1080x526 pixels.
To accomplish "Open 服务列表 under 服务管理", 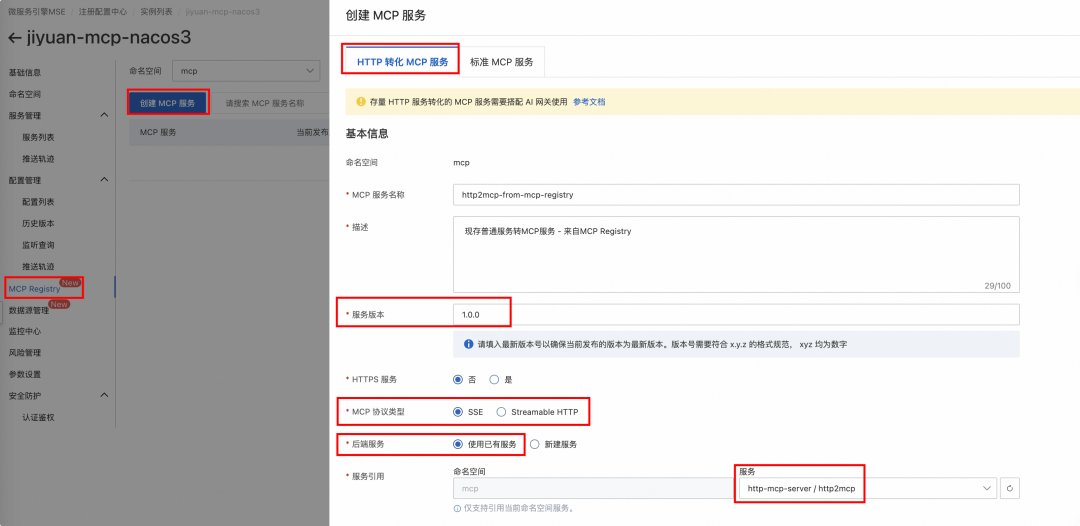I will pos(39,137).
